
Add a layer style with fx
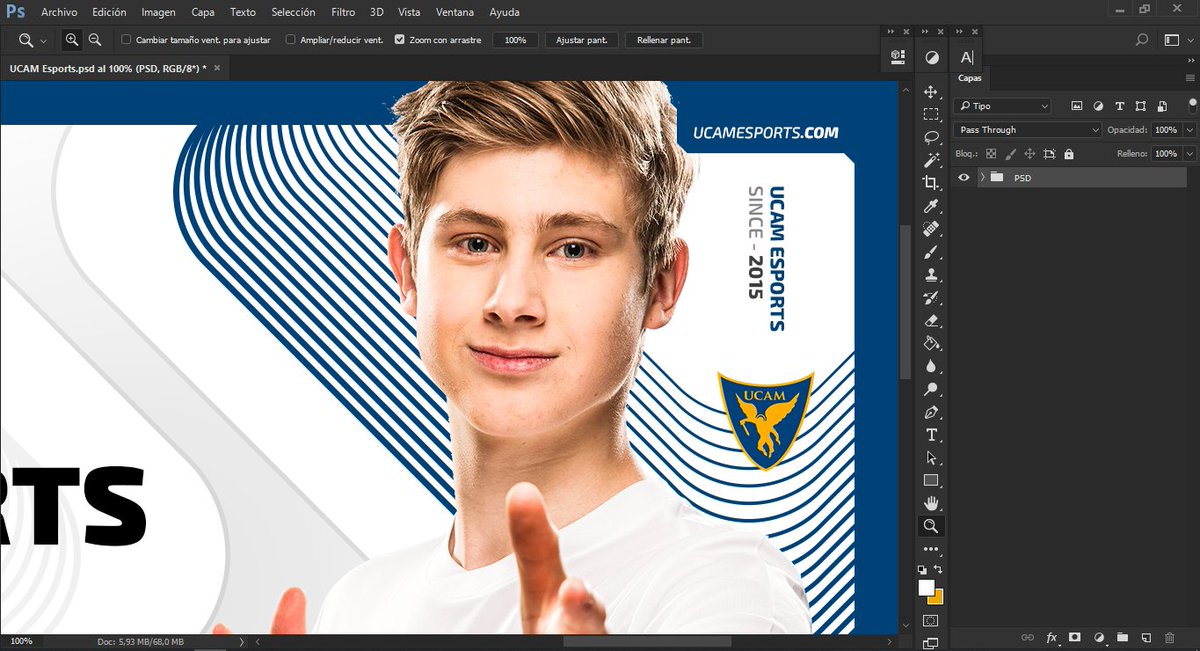pos(1051,637)
